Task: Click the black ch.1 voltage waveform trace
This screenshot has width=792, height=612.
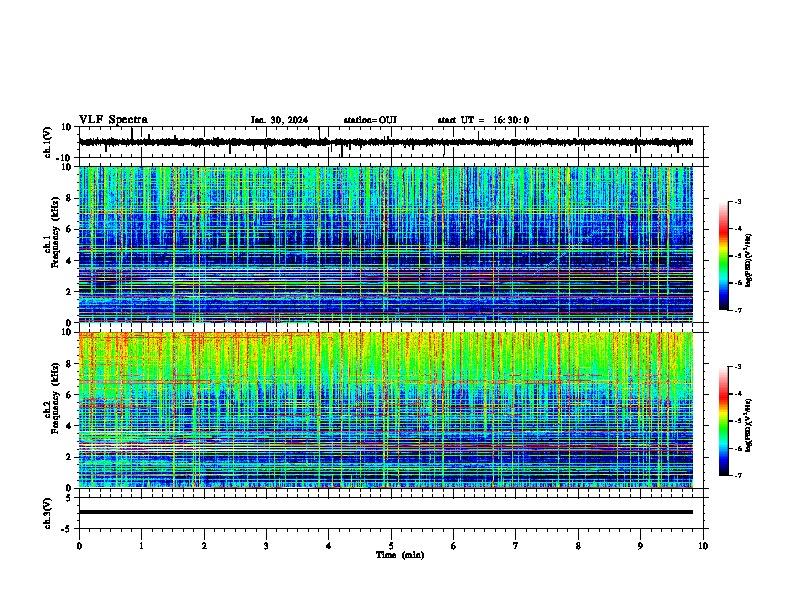Action: click(x=385, y=142)
